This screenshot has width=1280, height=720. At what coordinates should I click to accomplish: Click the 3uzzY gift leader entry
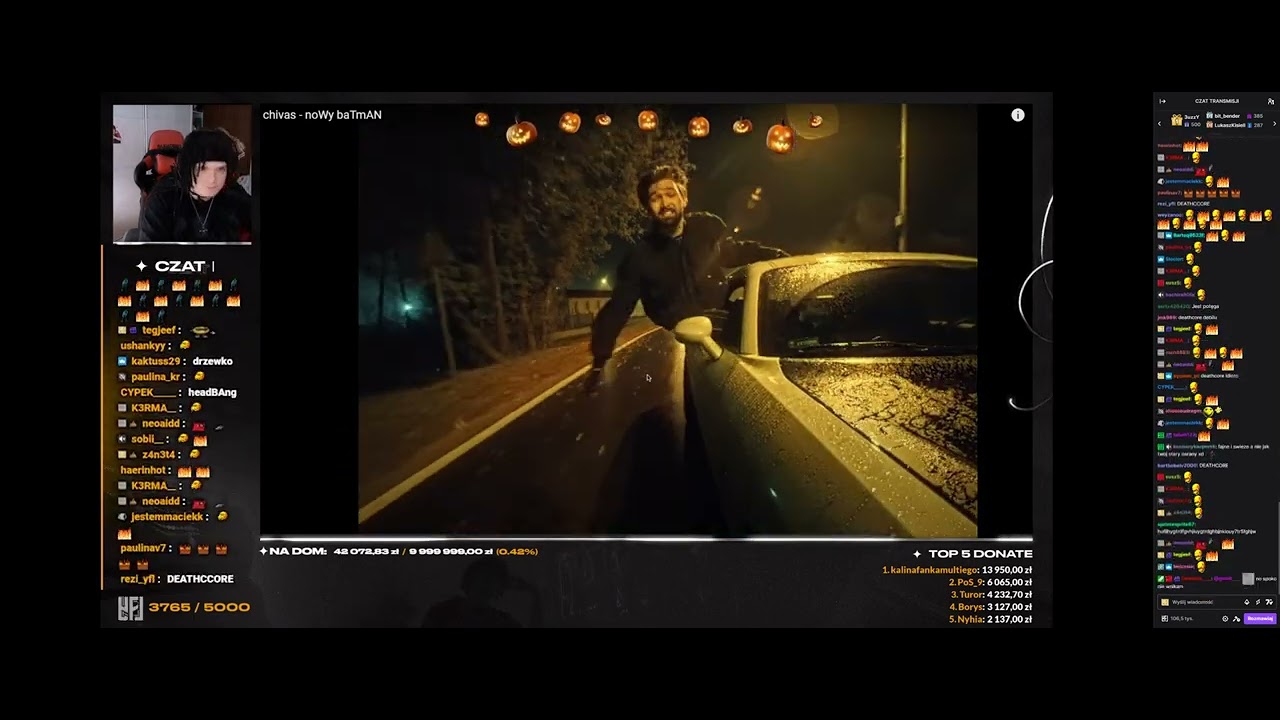(1185, 120)
